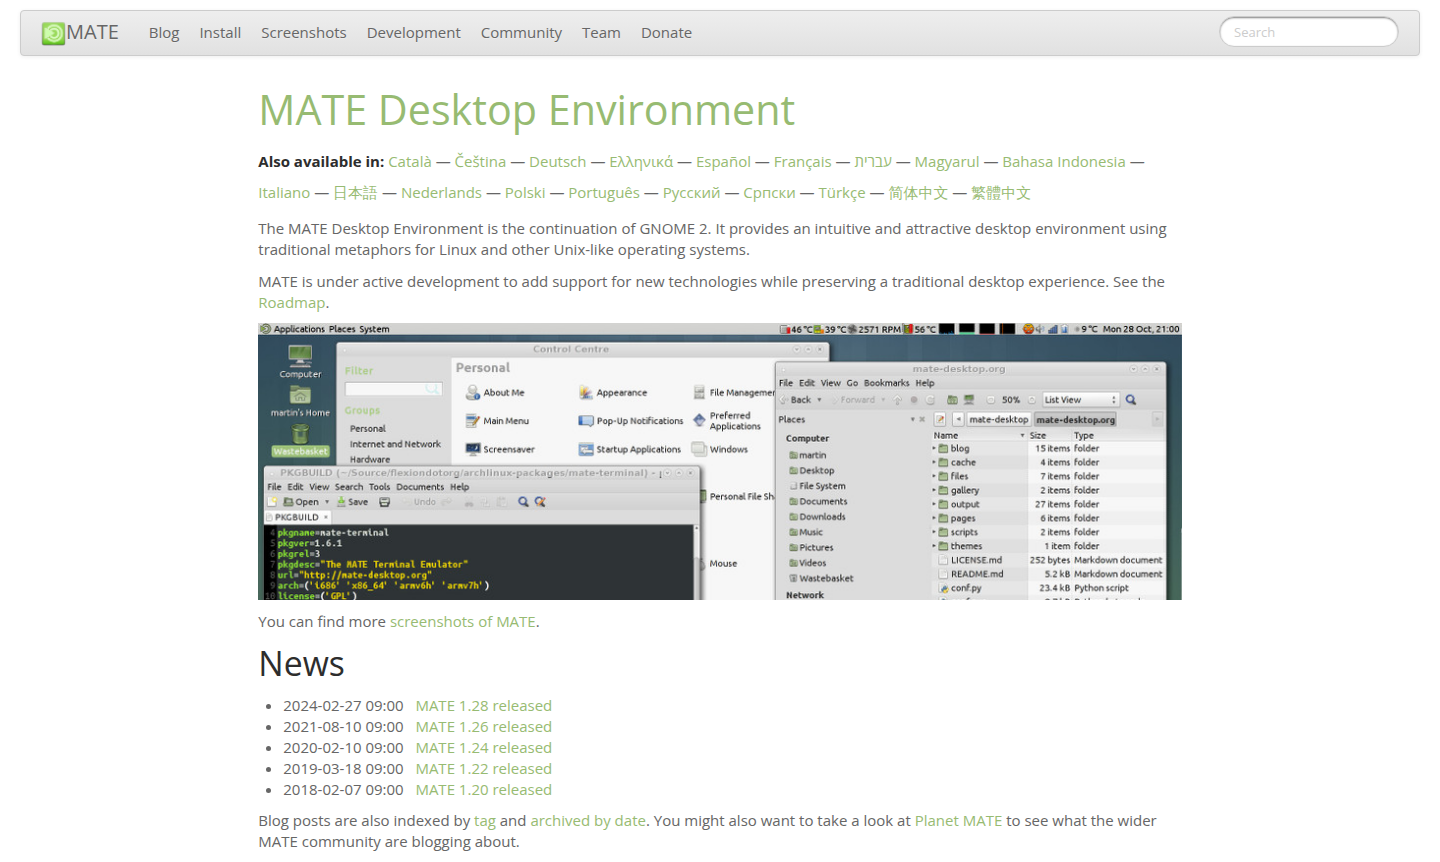This screenshot has width=1440, height=862.
Task: Click the Donate navigation link
Action: pos(666,33)
